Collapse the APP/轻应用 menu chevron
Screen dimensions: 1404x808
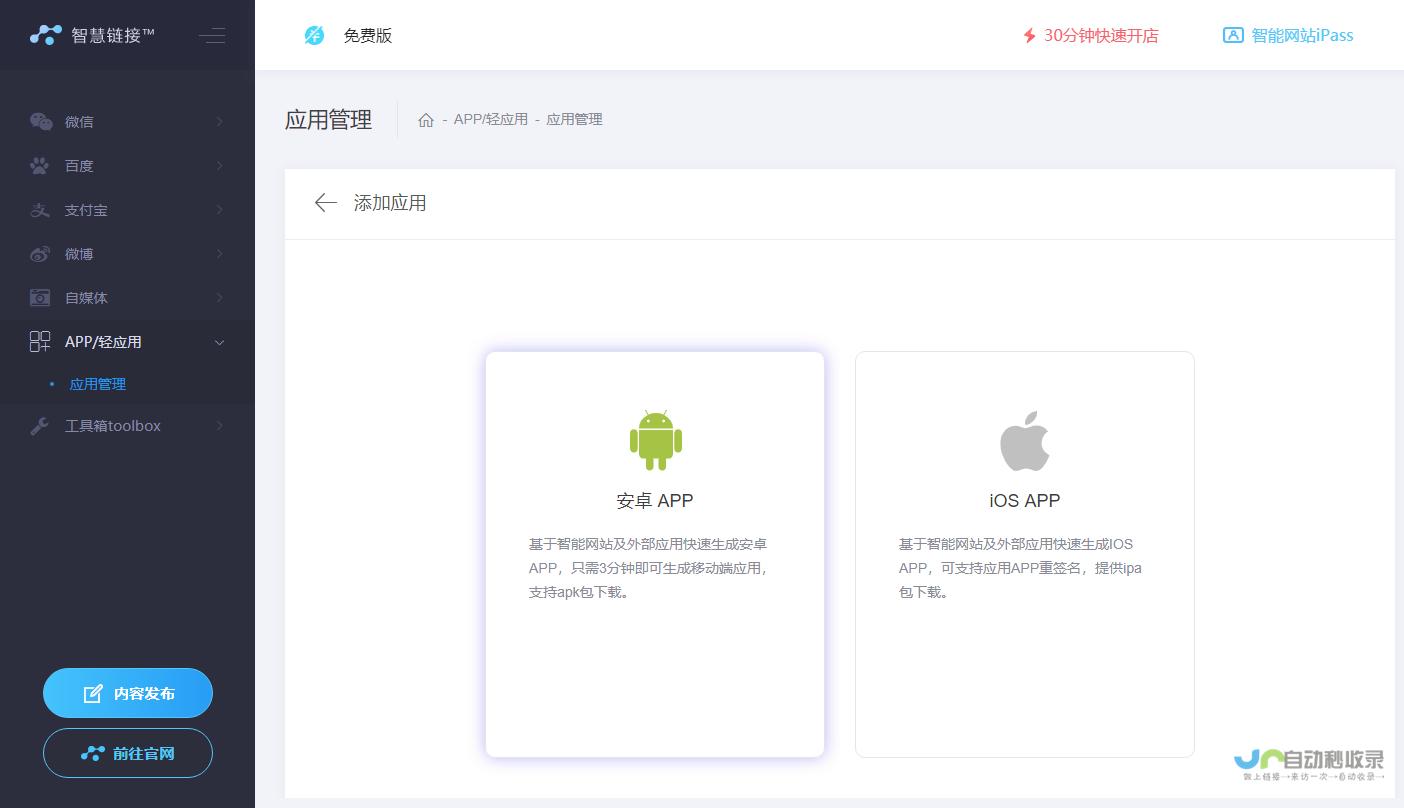click(x=220, y=342)
